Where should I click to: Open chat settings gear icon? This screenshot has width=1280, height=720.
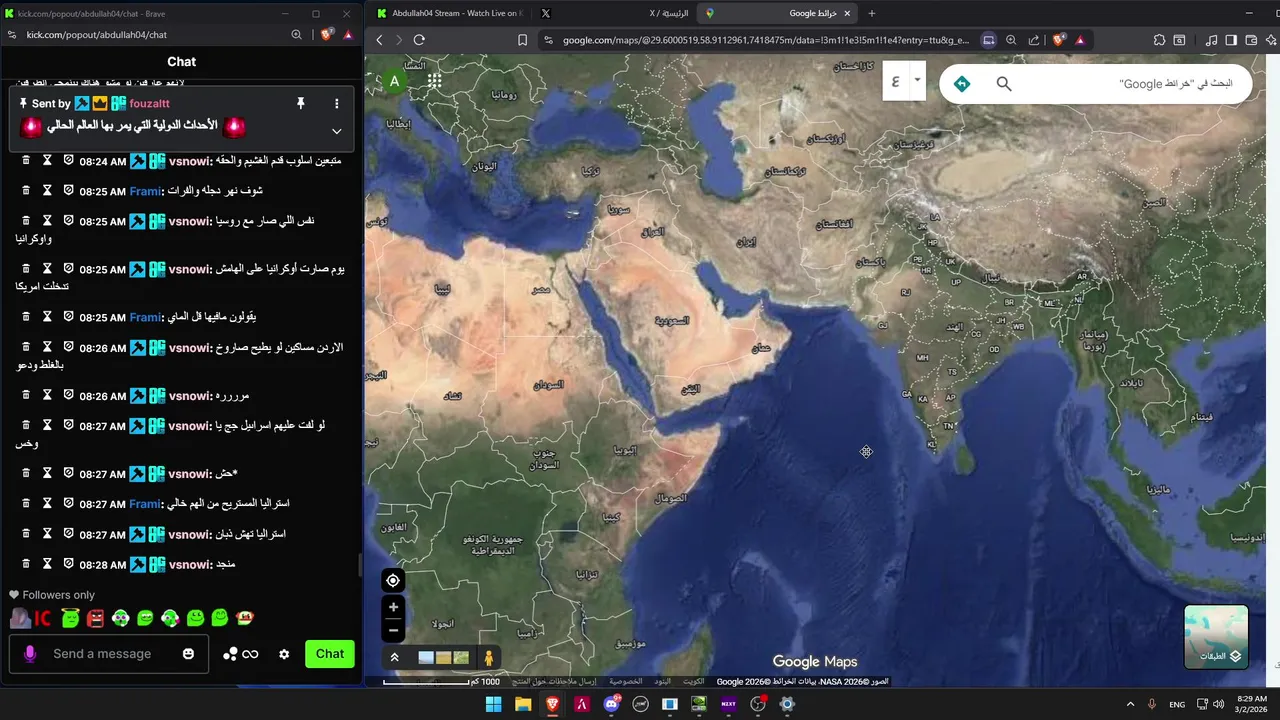(x=284, y=654)
